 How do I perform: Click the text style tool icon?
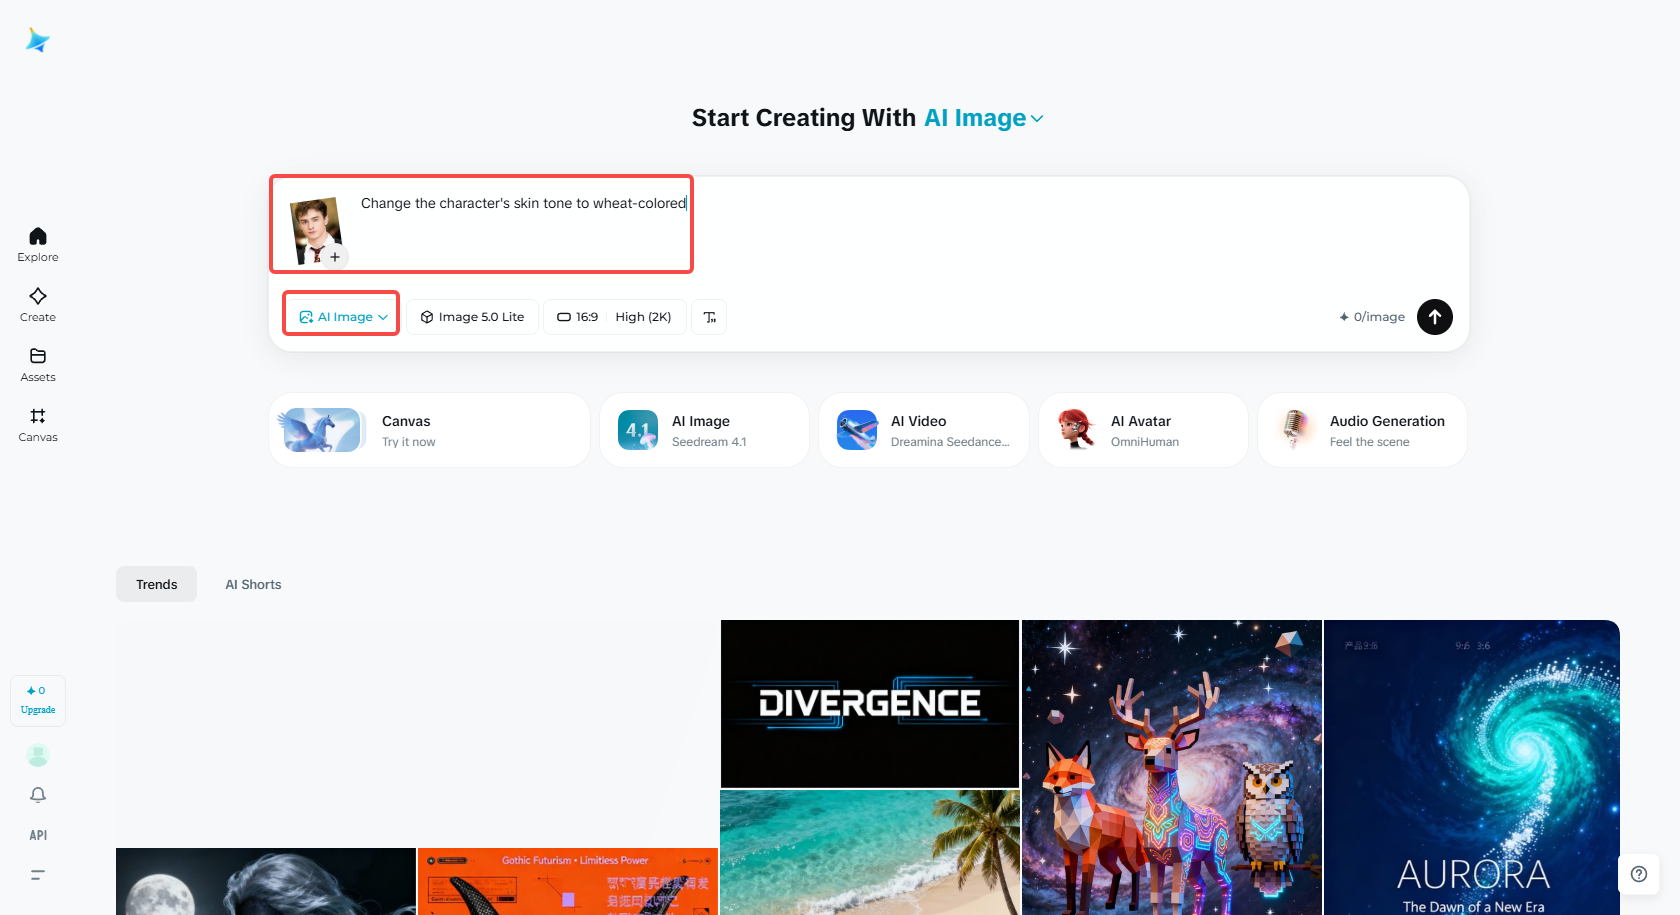709,317
